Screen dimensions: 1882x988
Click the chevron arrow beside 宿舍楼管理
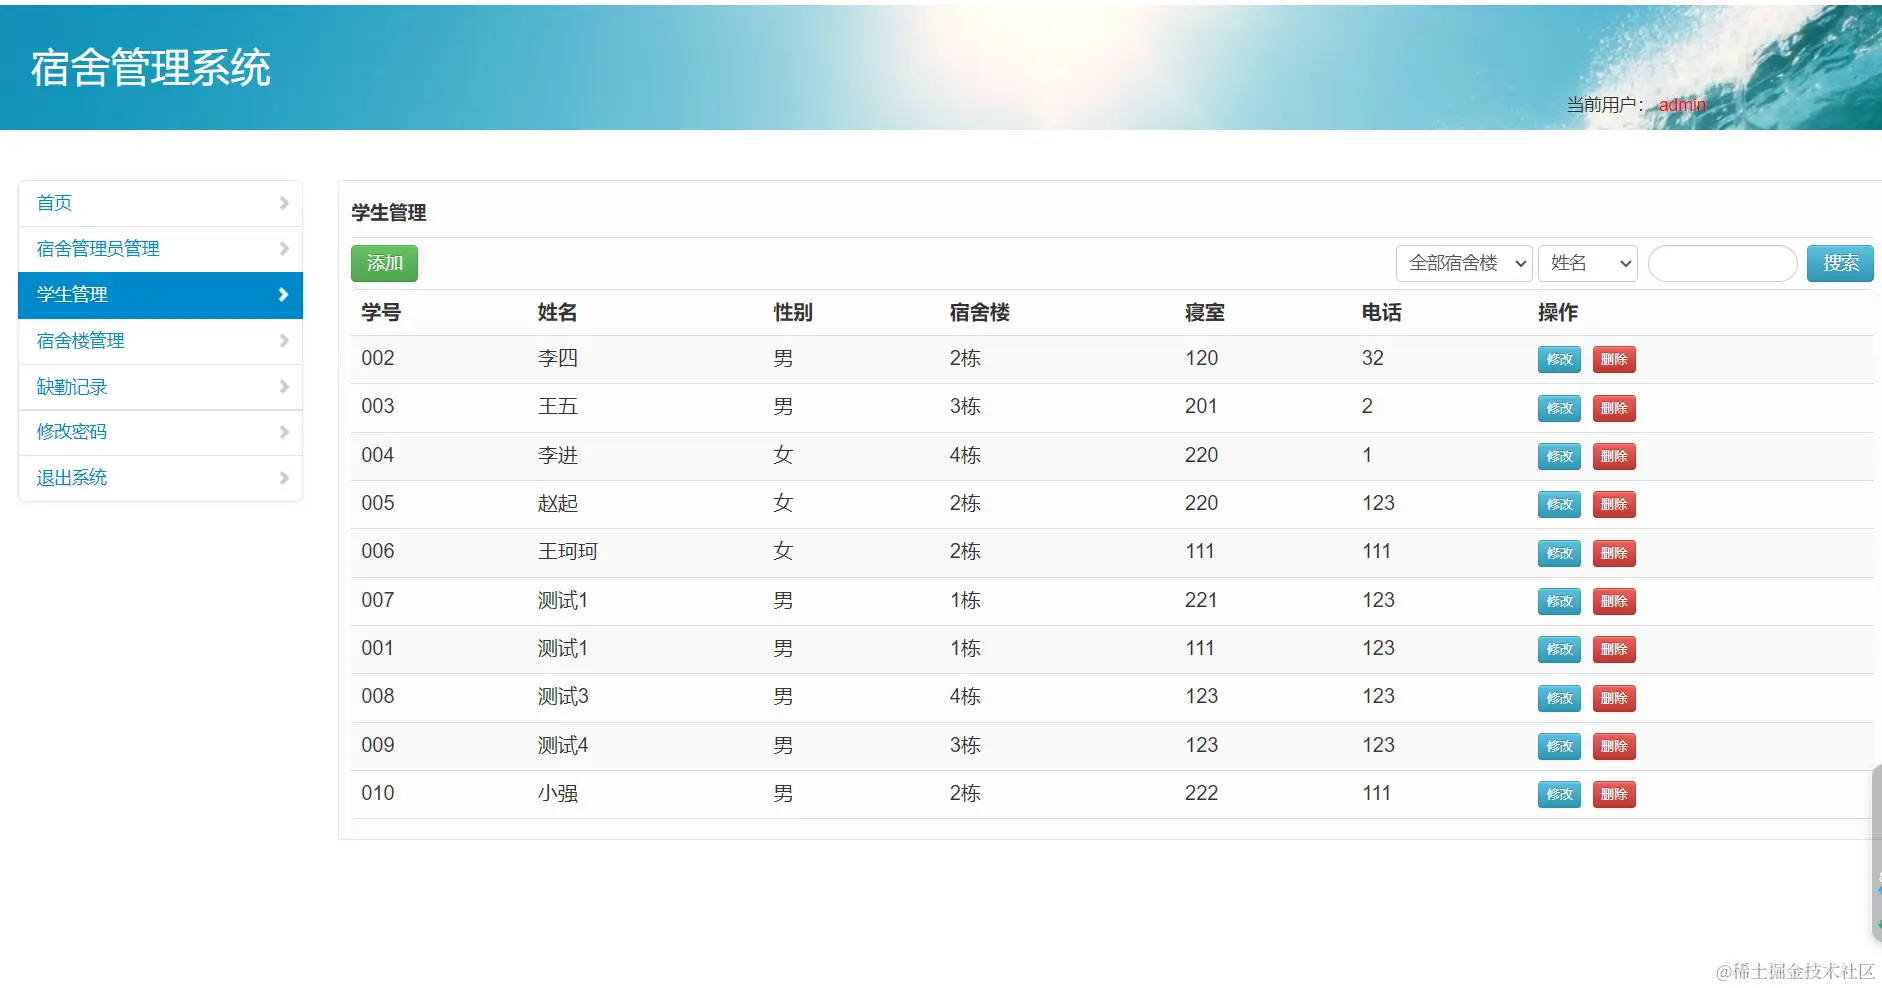tap(284, 341)
